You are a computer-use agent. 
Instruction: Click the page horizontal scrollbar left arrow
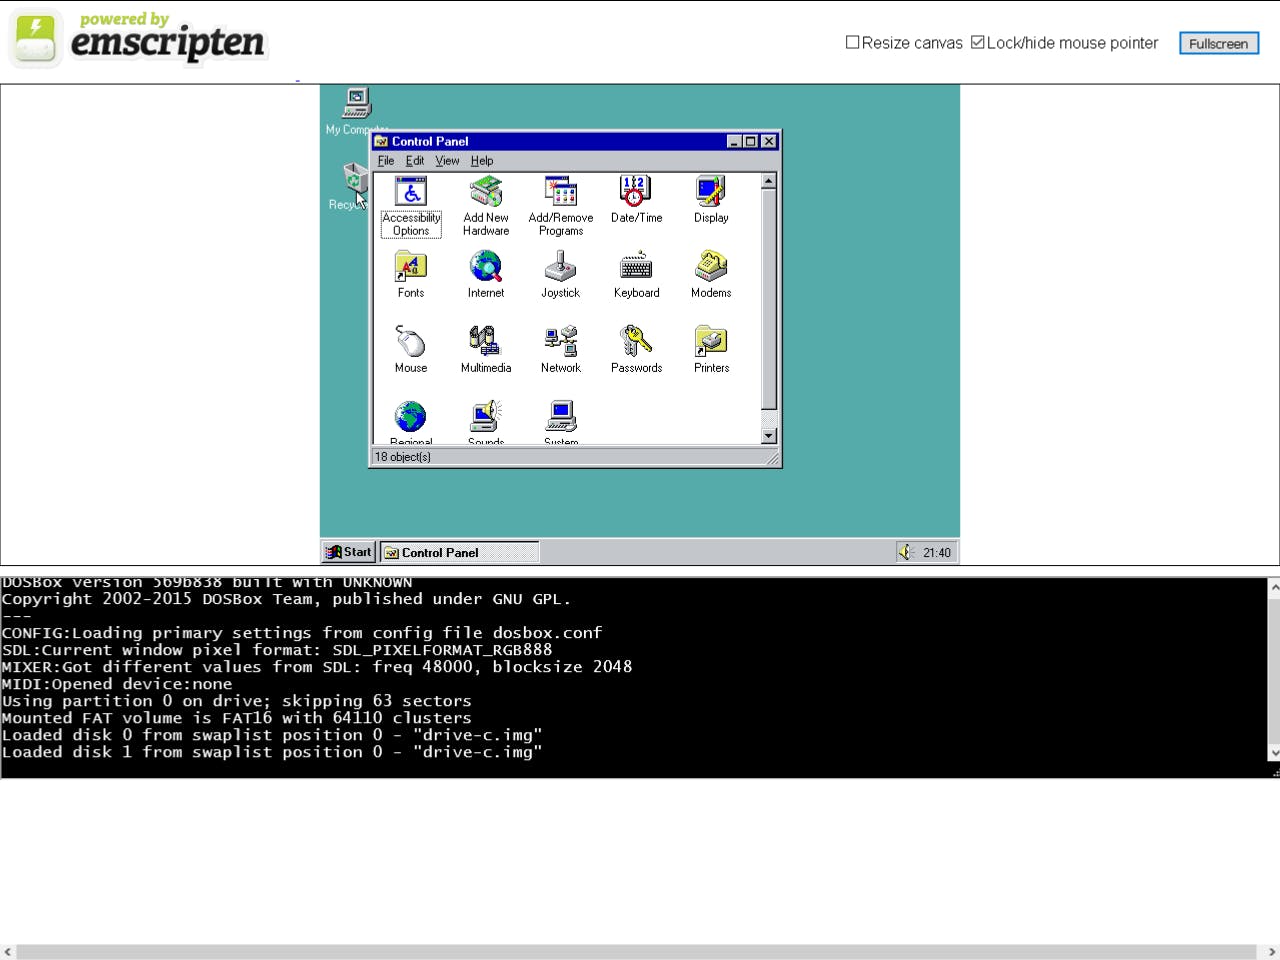8,952
